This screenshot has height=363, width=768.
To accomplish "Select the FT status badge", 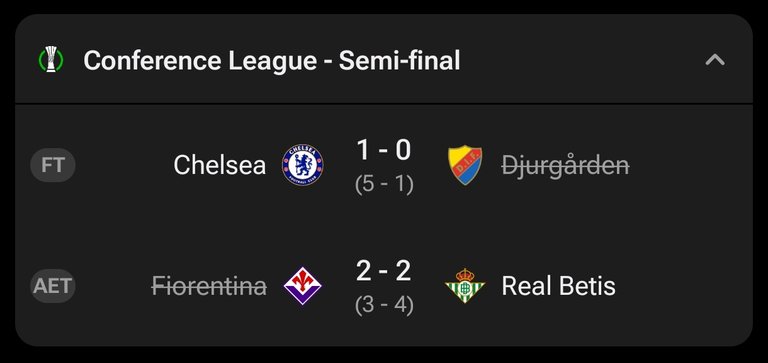I will (x=53, y=165).
